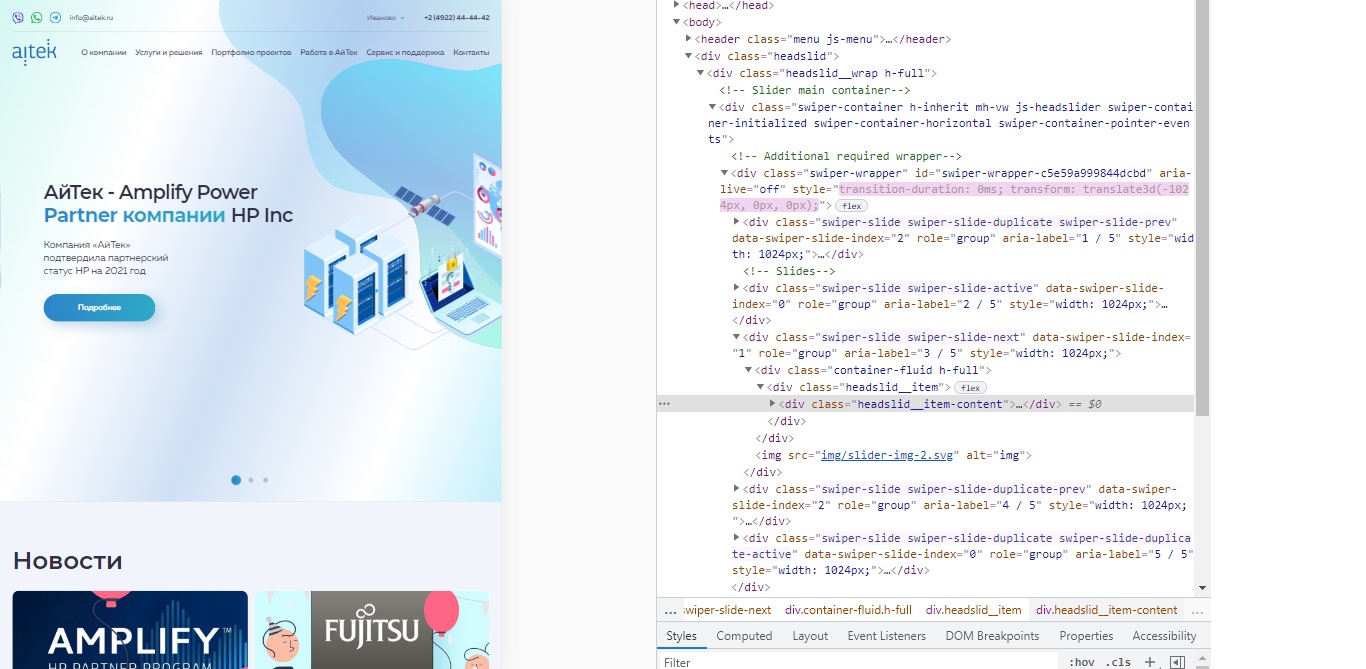
Task: Collapse the body element node
Action: [x=676, y=22]
